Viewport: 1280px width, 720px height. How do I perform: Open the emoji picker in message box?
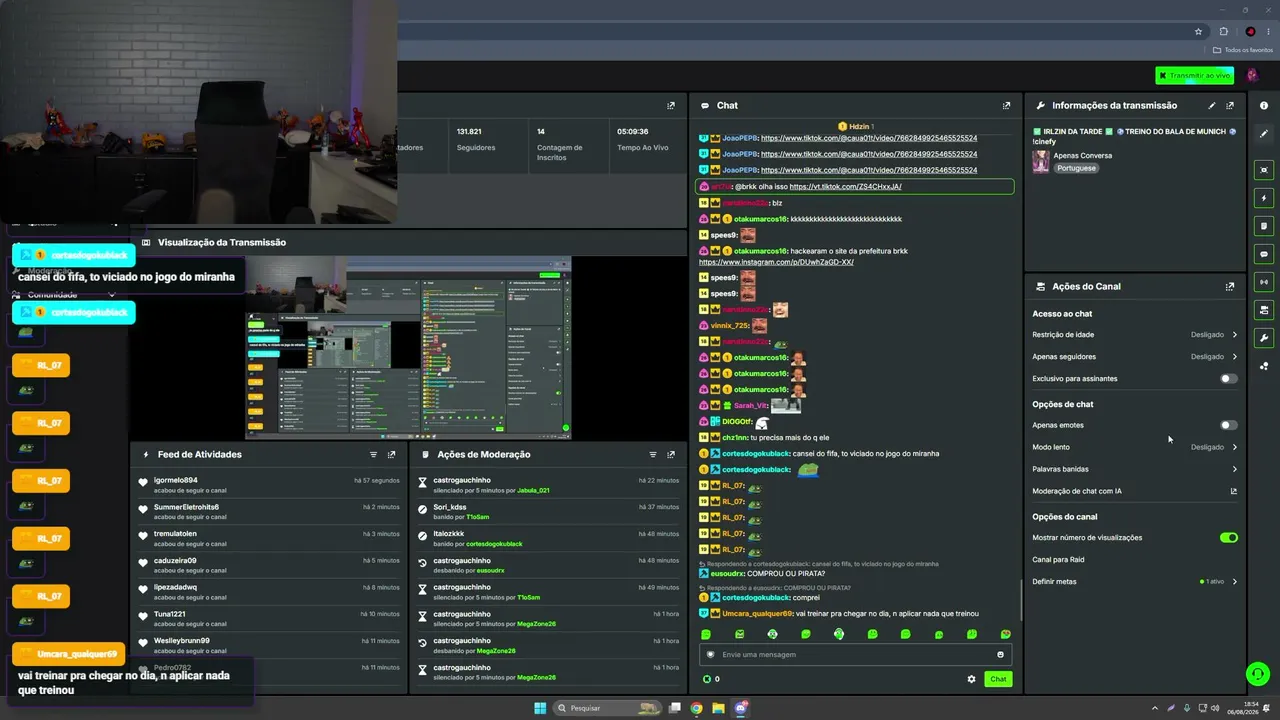tap(1000, 655)
